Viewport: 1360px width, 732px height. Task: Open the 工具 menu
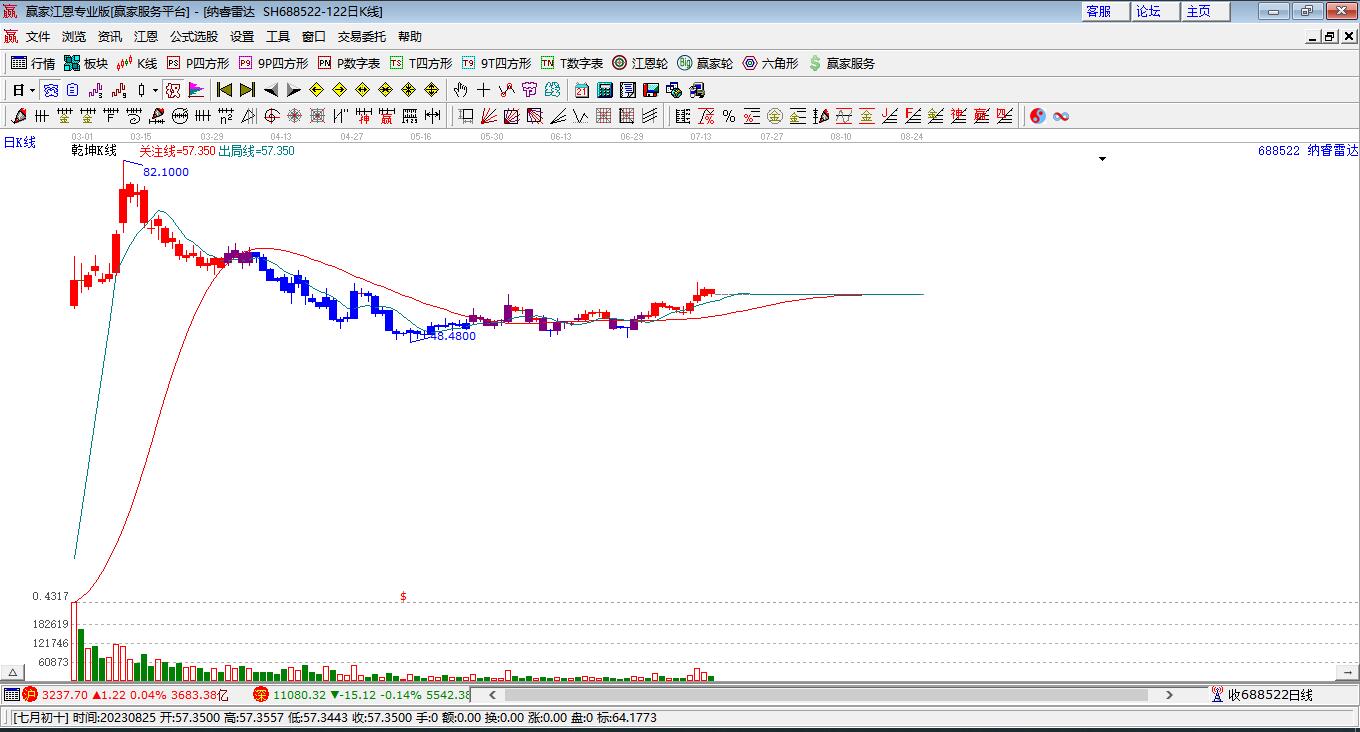(278, 36)
